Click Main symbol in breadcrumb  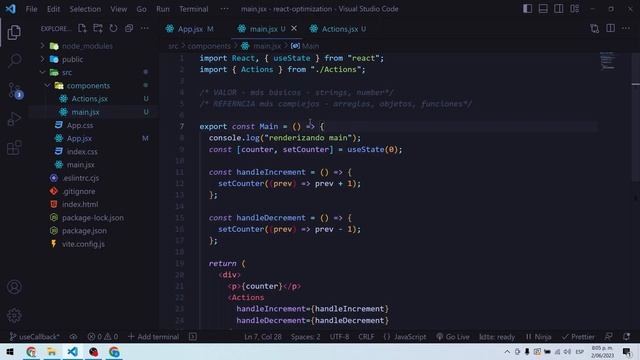pyautogui.click(x=305, y=46)
